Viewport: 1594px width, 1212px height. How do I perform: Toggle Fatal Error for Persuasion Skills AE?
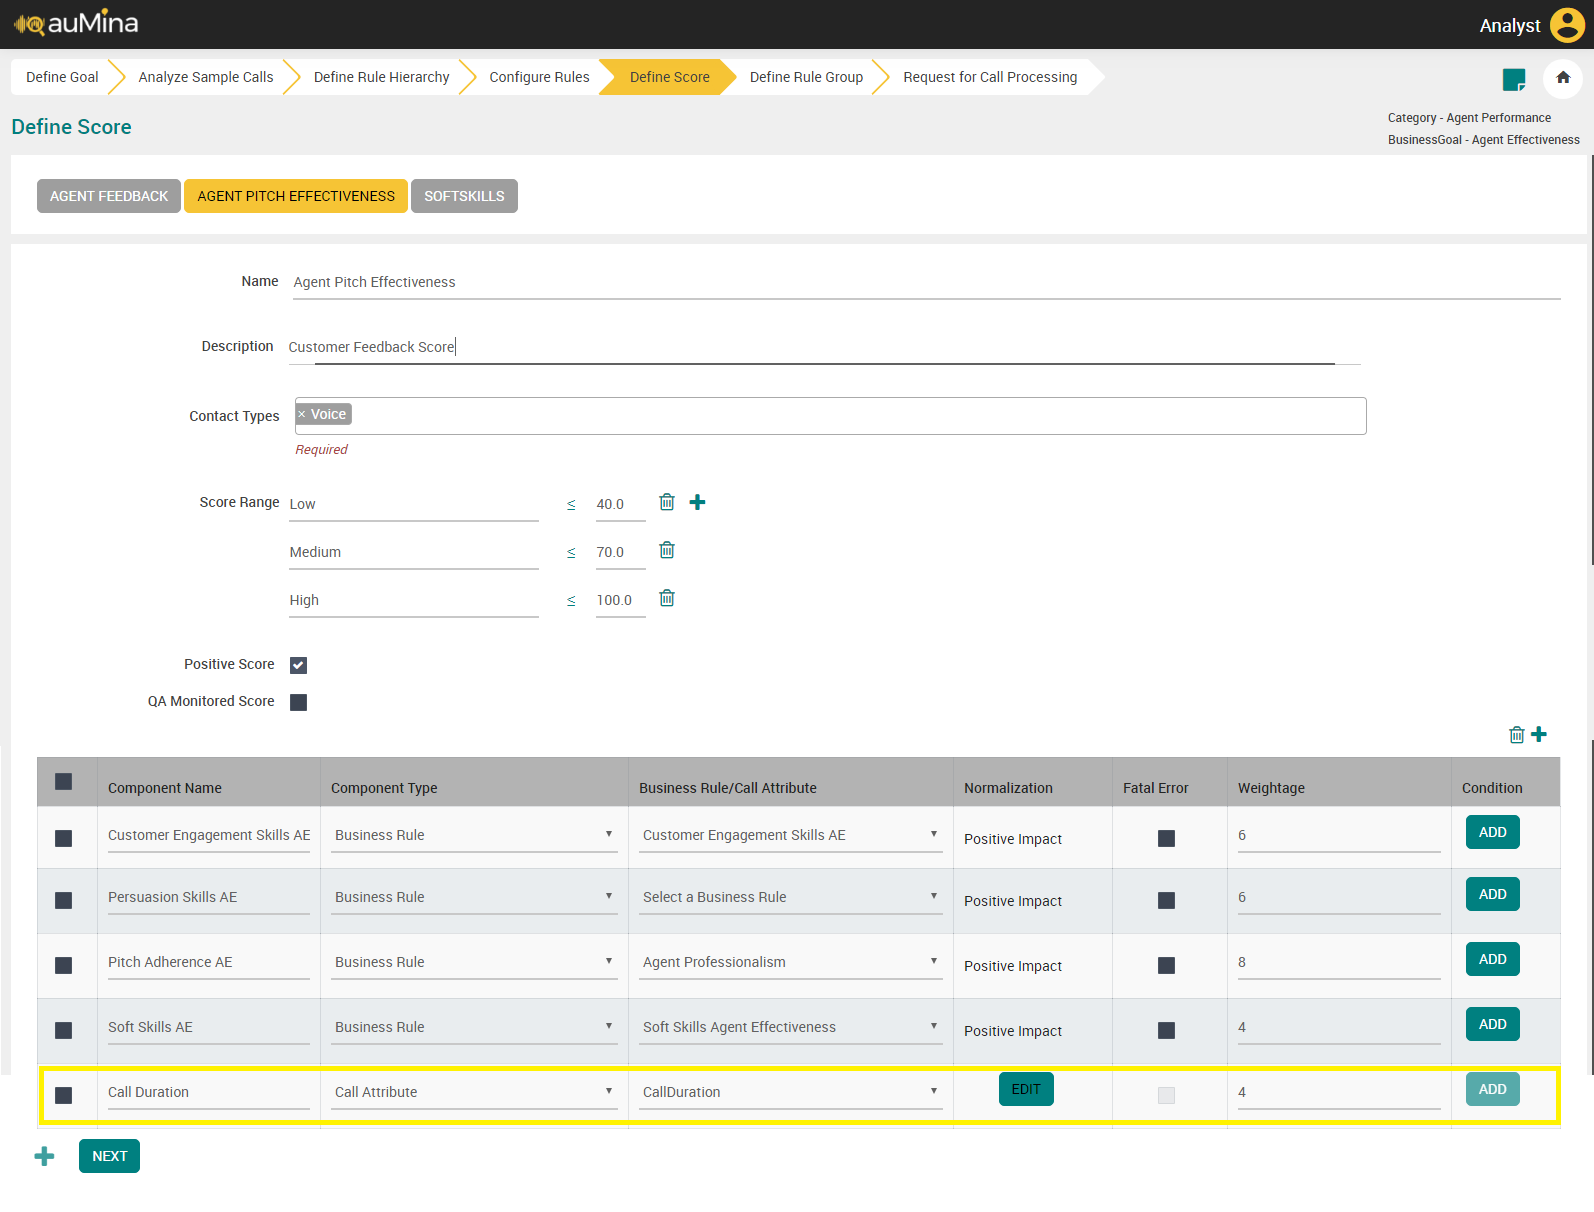pyautogui.click(x=1166, y=900)
